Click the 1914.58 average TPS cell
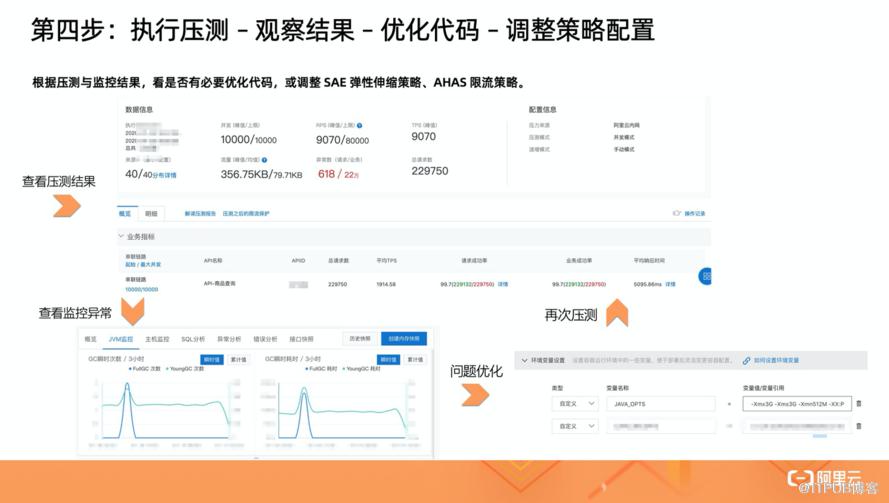The height and width of the screenshot is (503, 889). pyautogui.click(x=386, y=284)
